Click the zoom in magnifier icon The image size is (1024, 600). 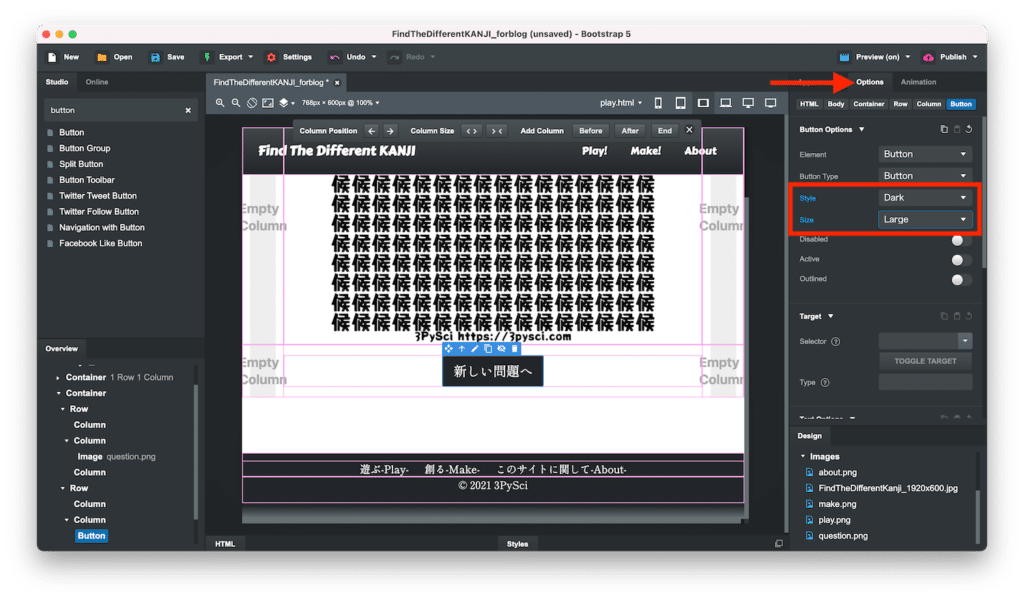(220, 103)
